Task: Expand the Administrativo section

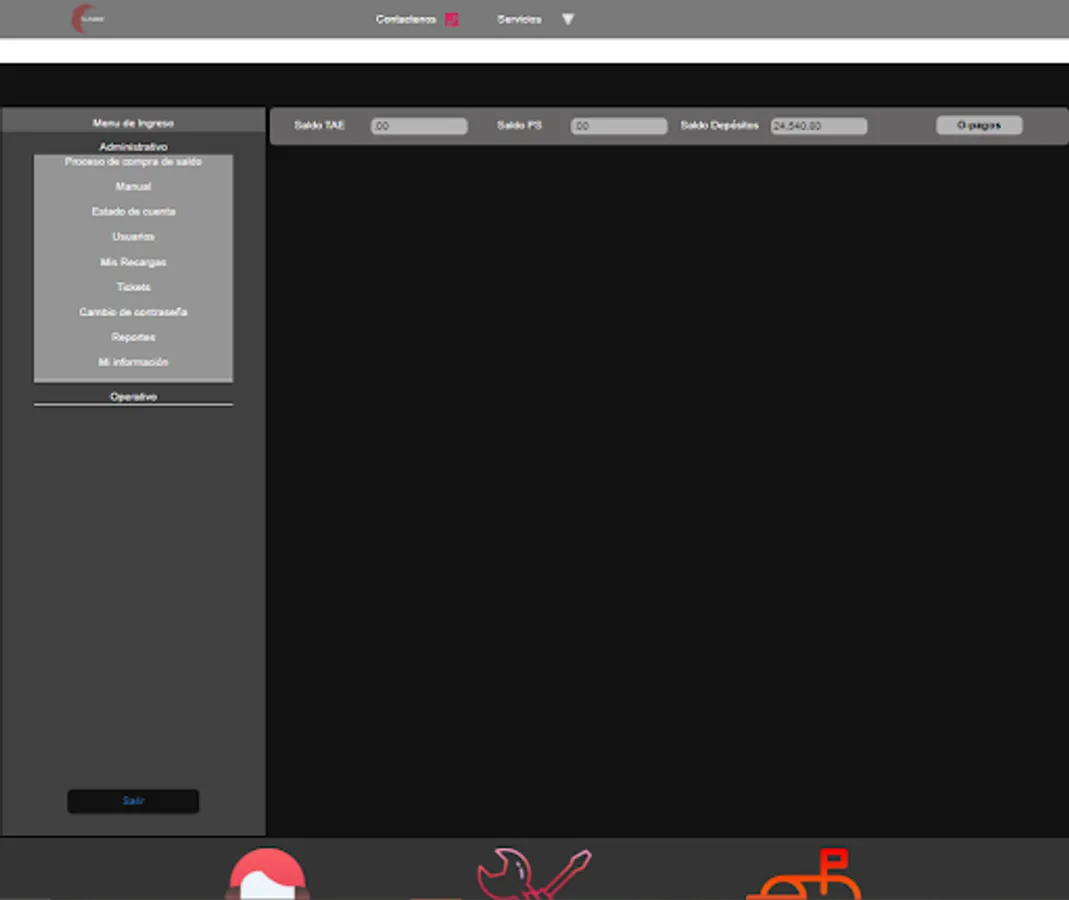Action: [x=133, y=146]
